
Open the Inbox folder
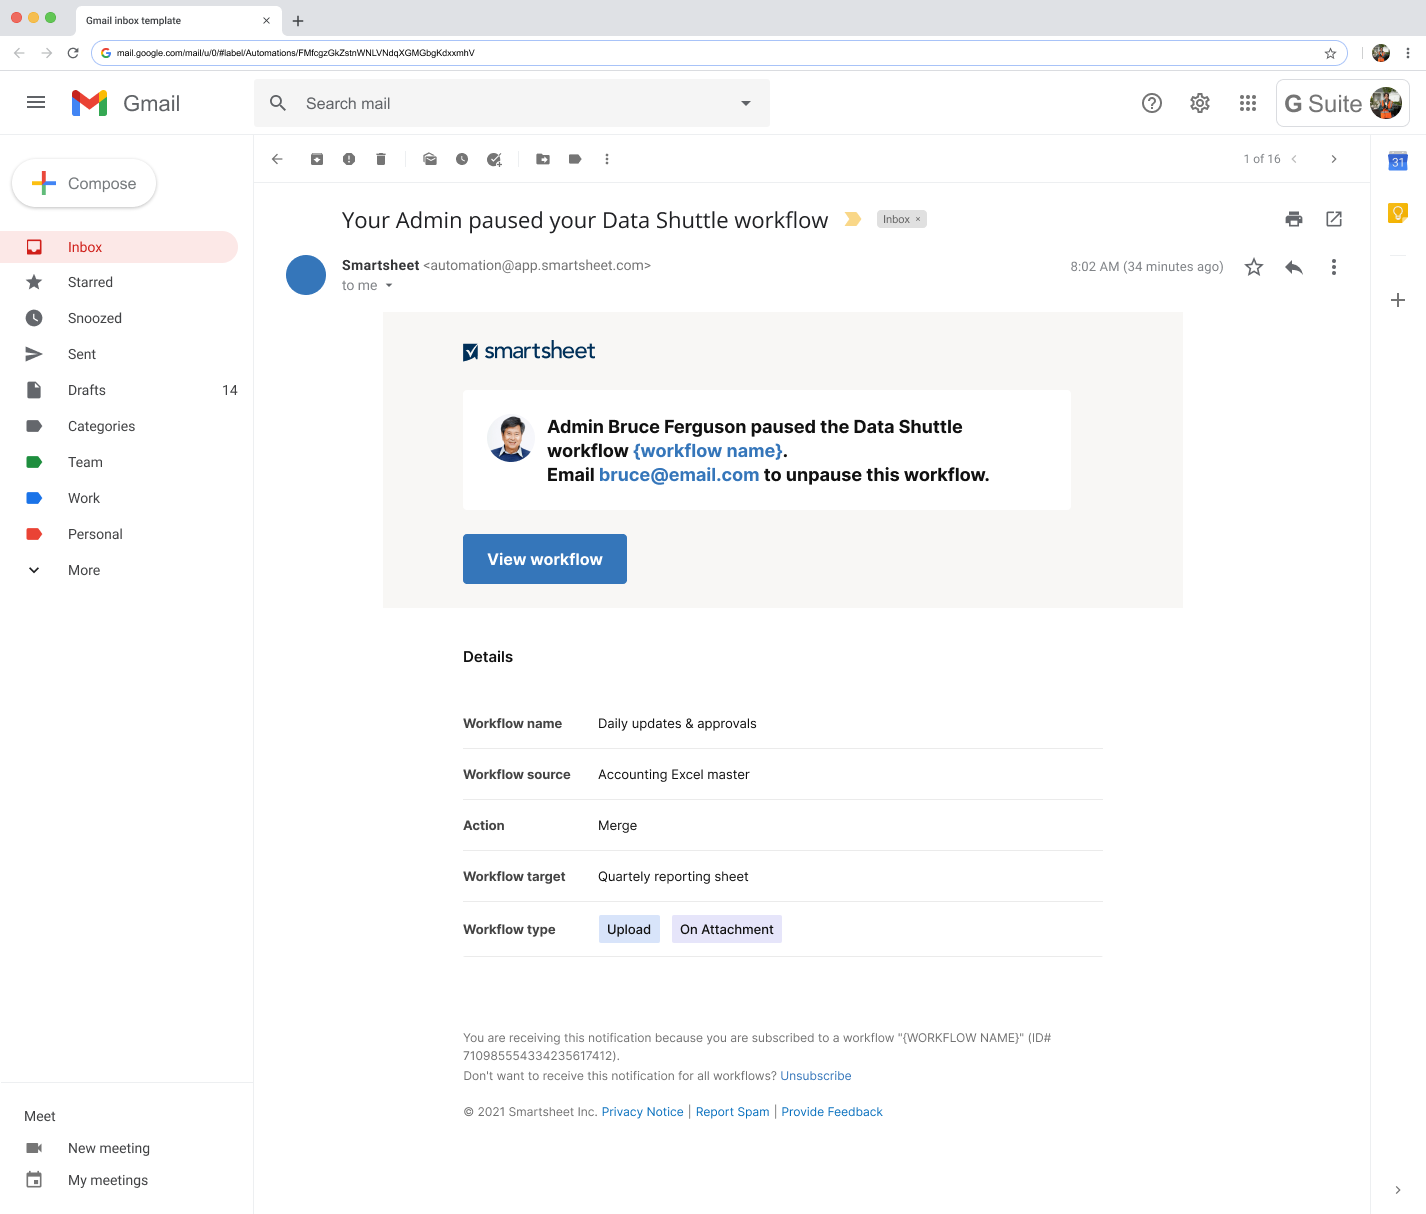point(119,247)
